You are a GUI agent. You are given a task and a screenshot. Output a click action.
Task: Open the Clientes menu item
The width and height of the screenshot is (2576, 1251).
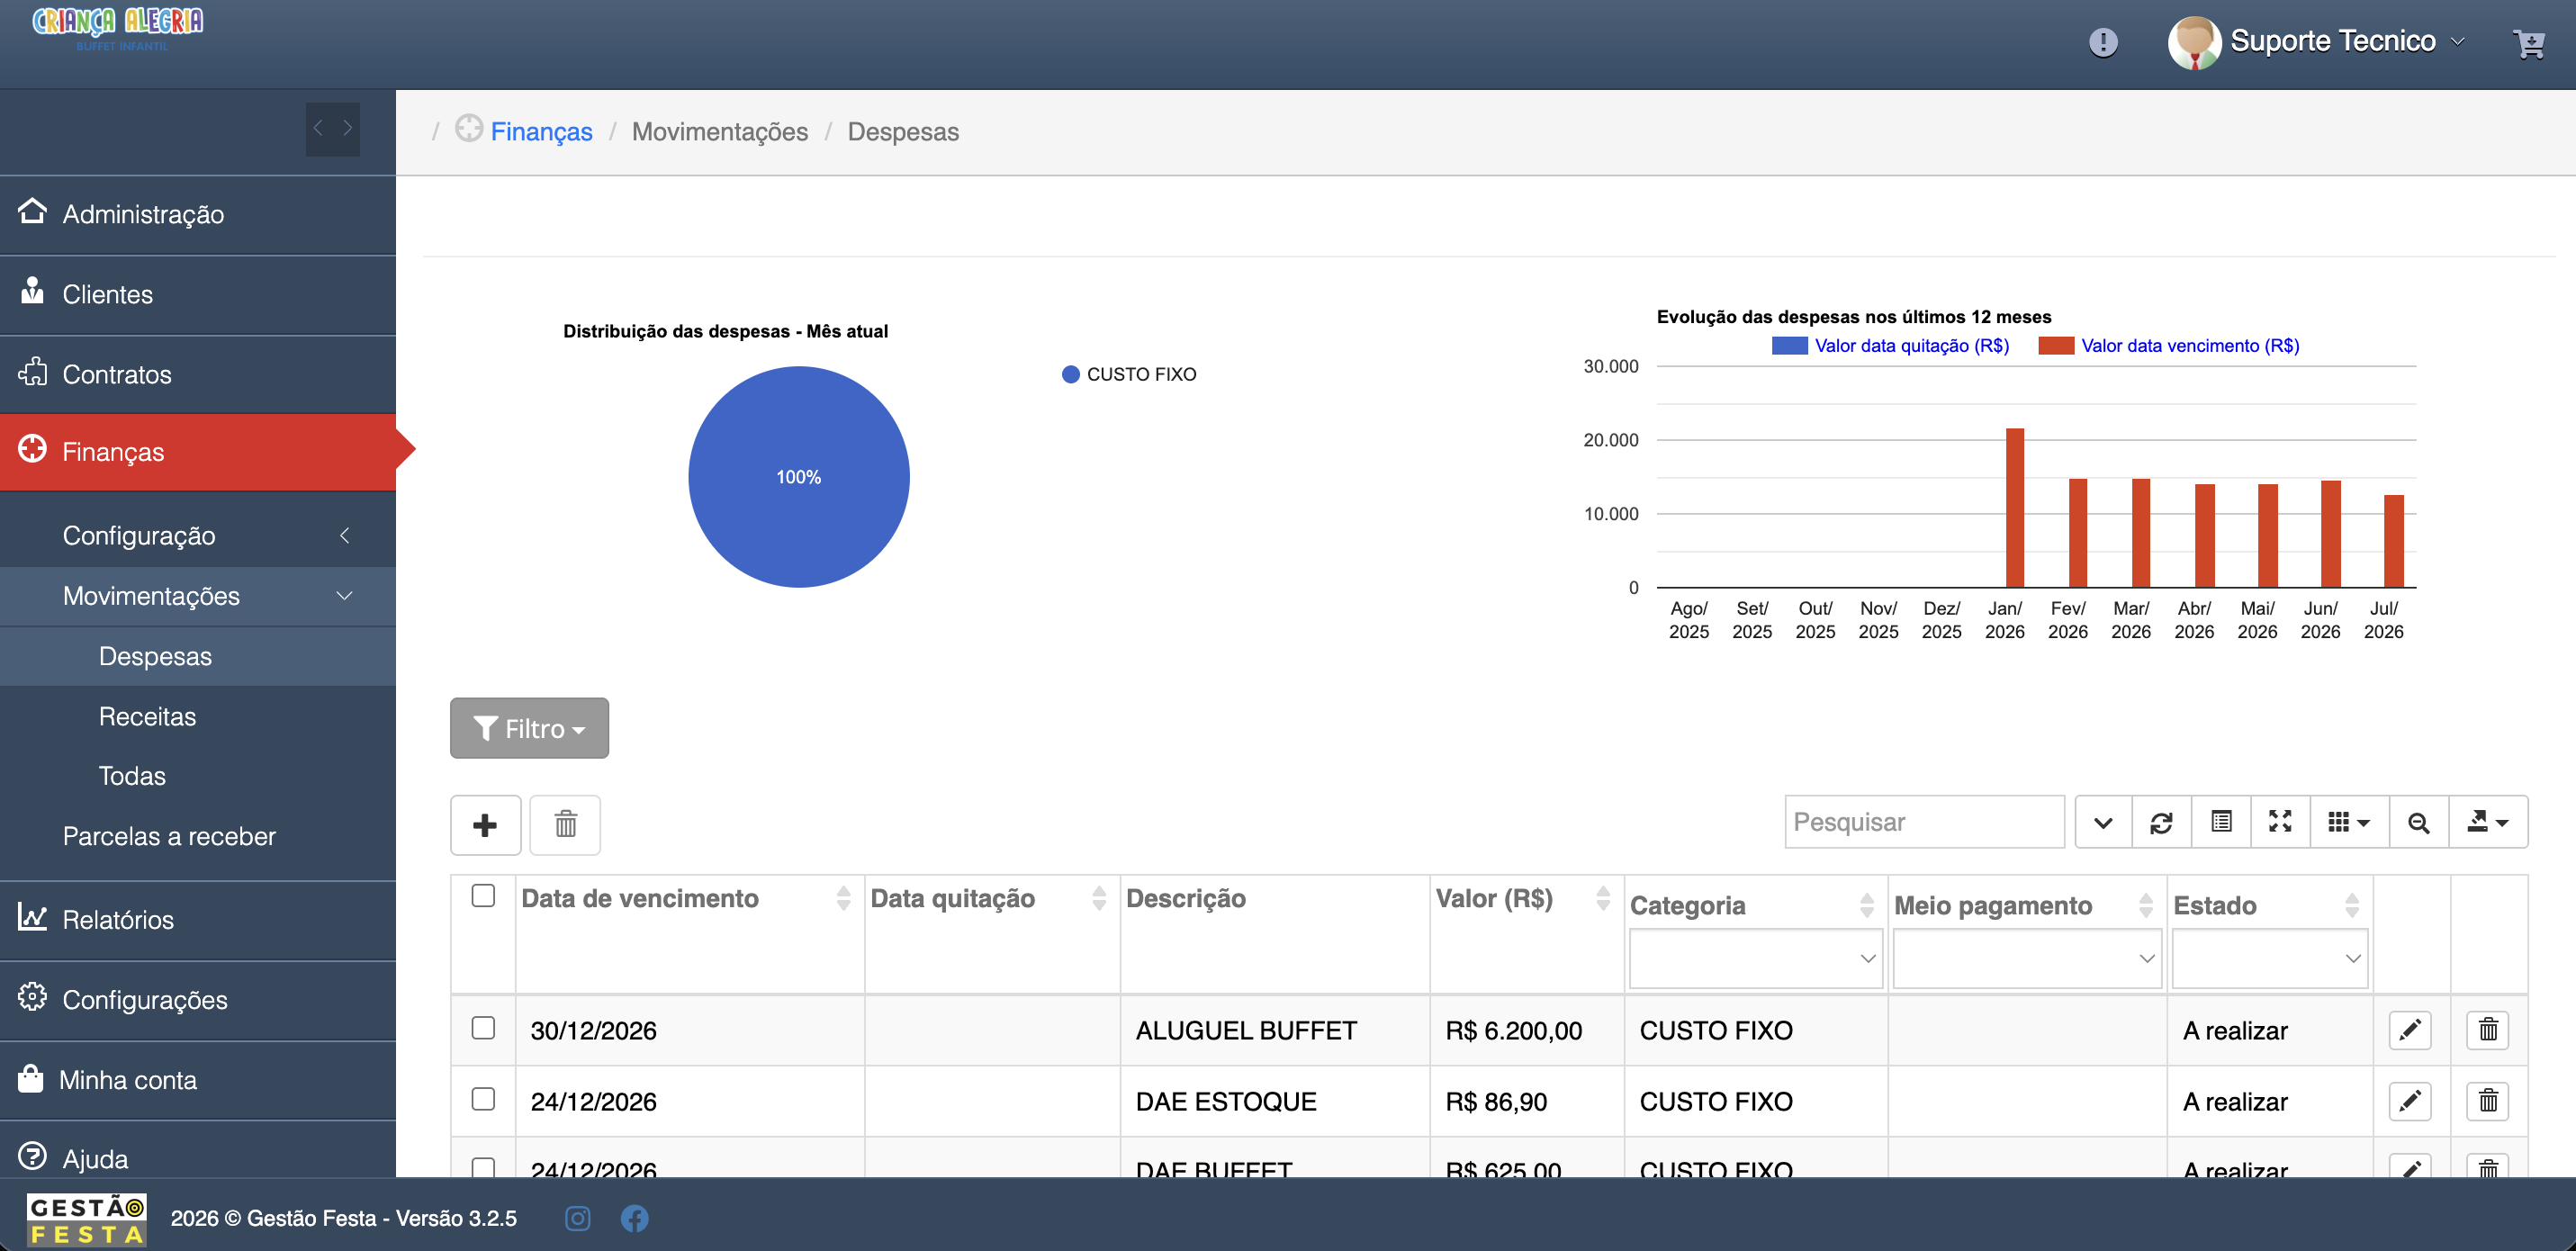point(198,294)
